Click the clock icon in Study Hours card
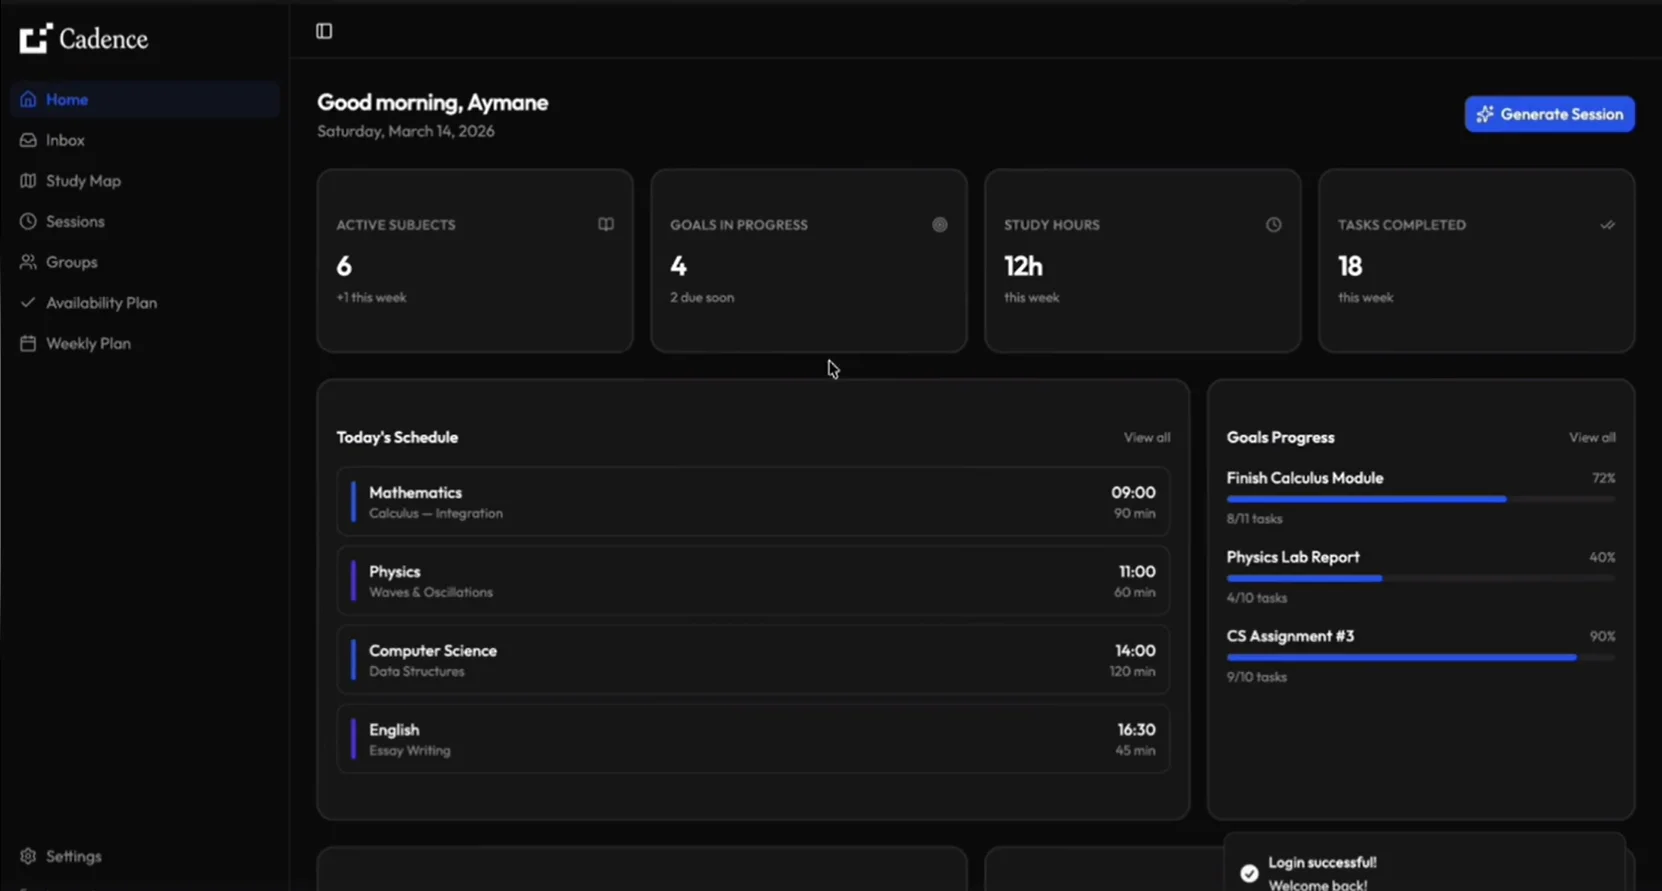The width and height of the screenshot is (1662, 891). (1273, 225)
